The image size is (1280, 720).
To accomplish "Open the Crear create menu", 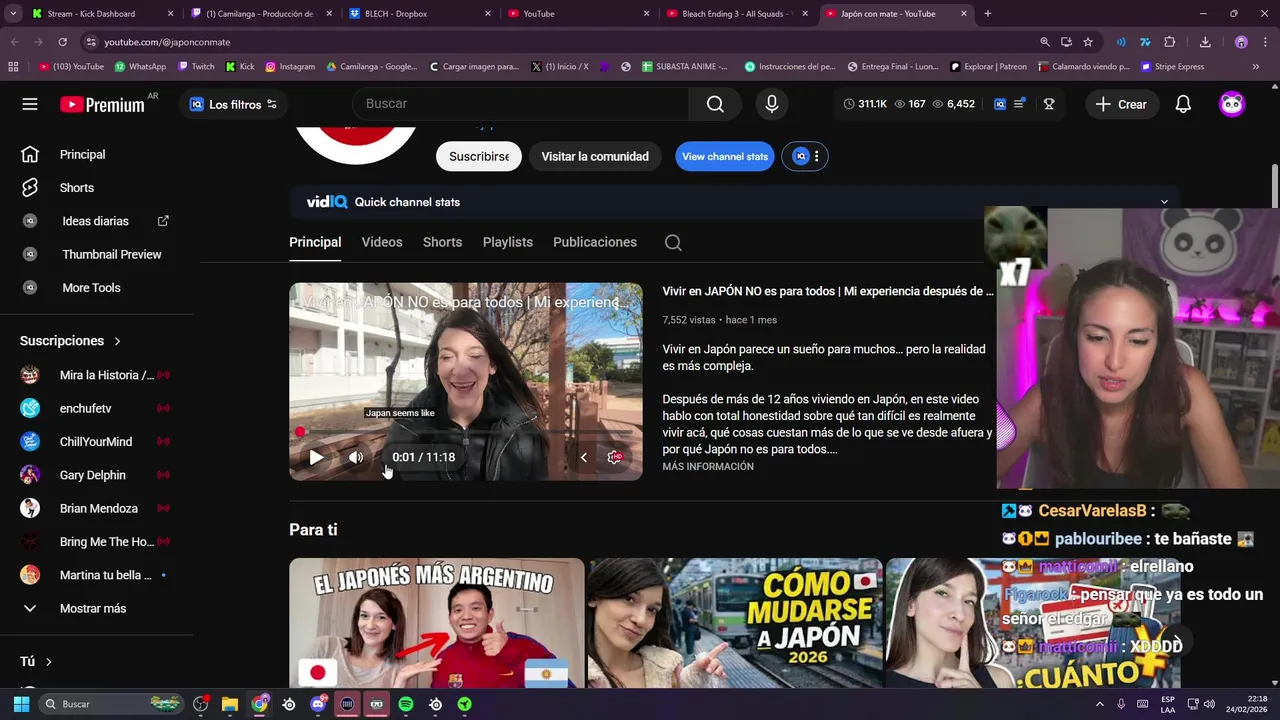I will [x=1121, y=104].
